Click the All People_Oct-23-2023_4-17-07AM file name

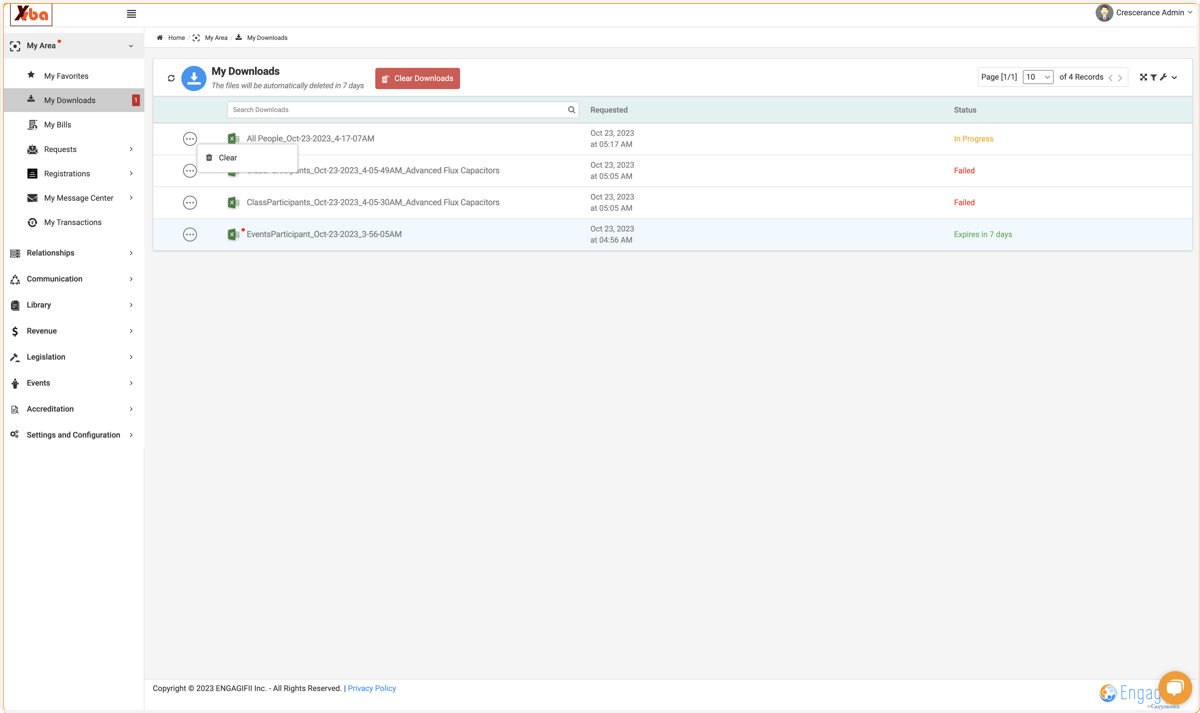[310, 139]
